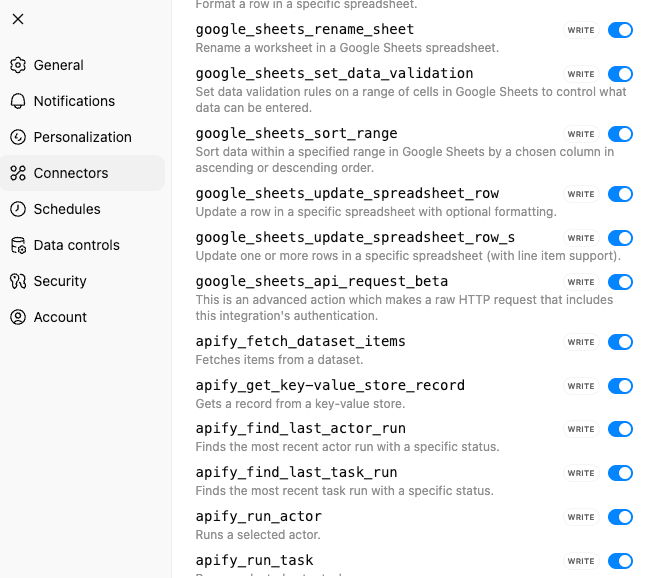Click the Schedules clock icon
The width and height of the screenshot is (652, 578).
(x=18, y=209)
